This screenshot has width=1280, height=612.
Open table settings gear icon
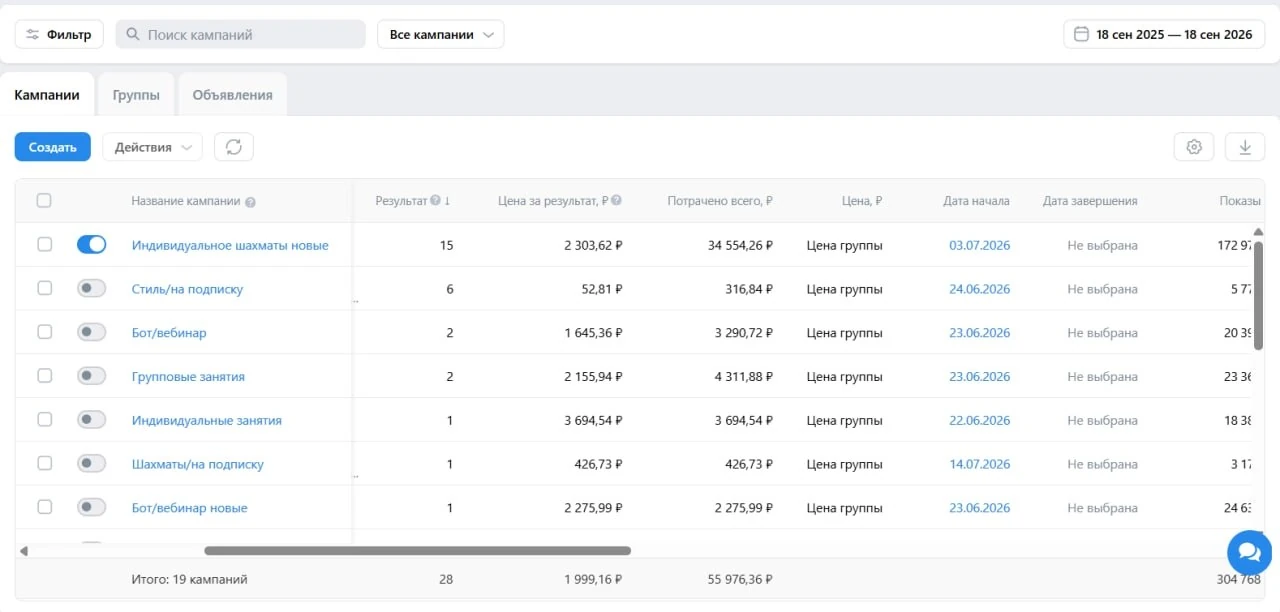click(x=1194, y=147)
